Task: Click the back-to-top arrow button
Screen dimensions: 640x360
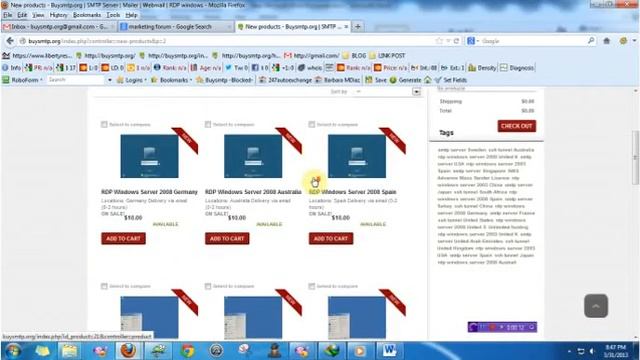Action: tap(596, 306)
